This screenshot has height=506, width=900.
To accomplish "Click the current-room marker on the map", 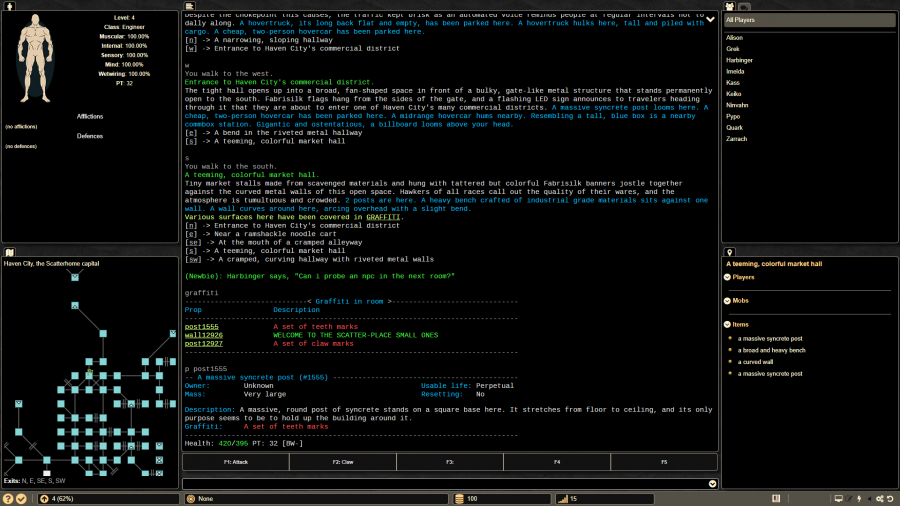I will [89, 373].
